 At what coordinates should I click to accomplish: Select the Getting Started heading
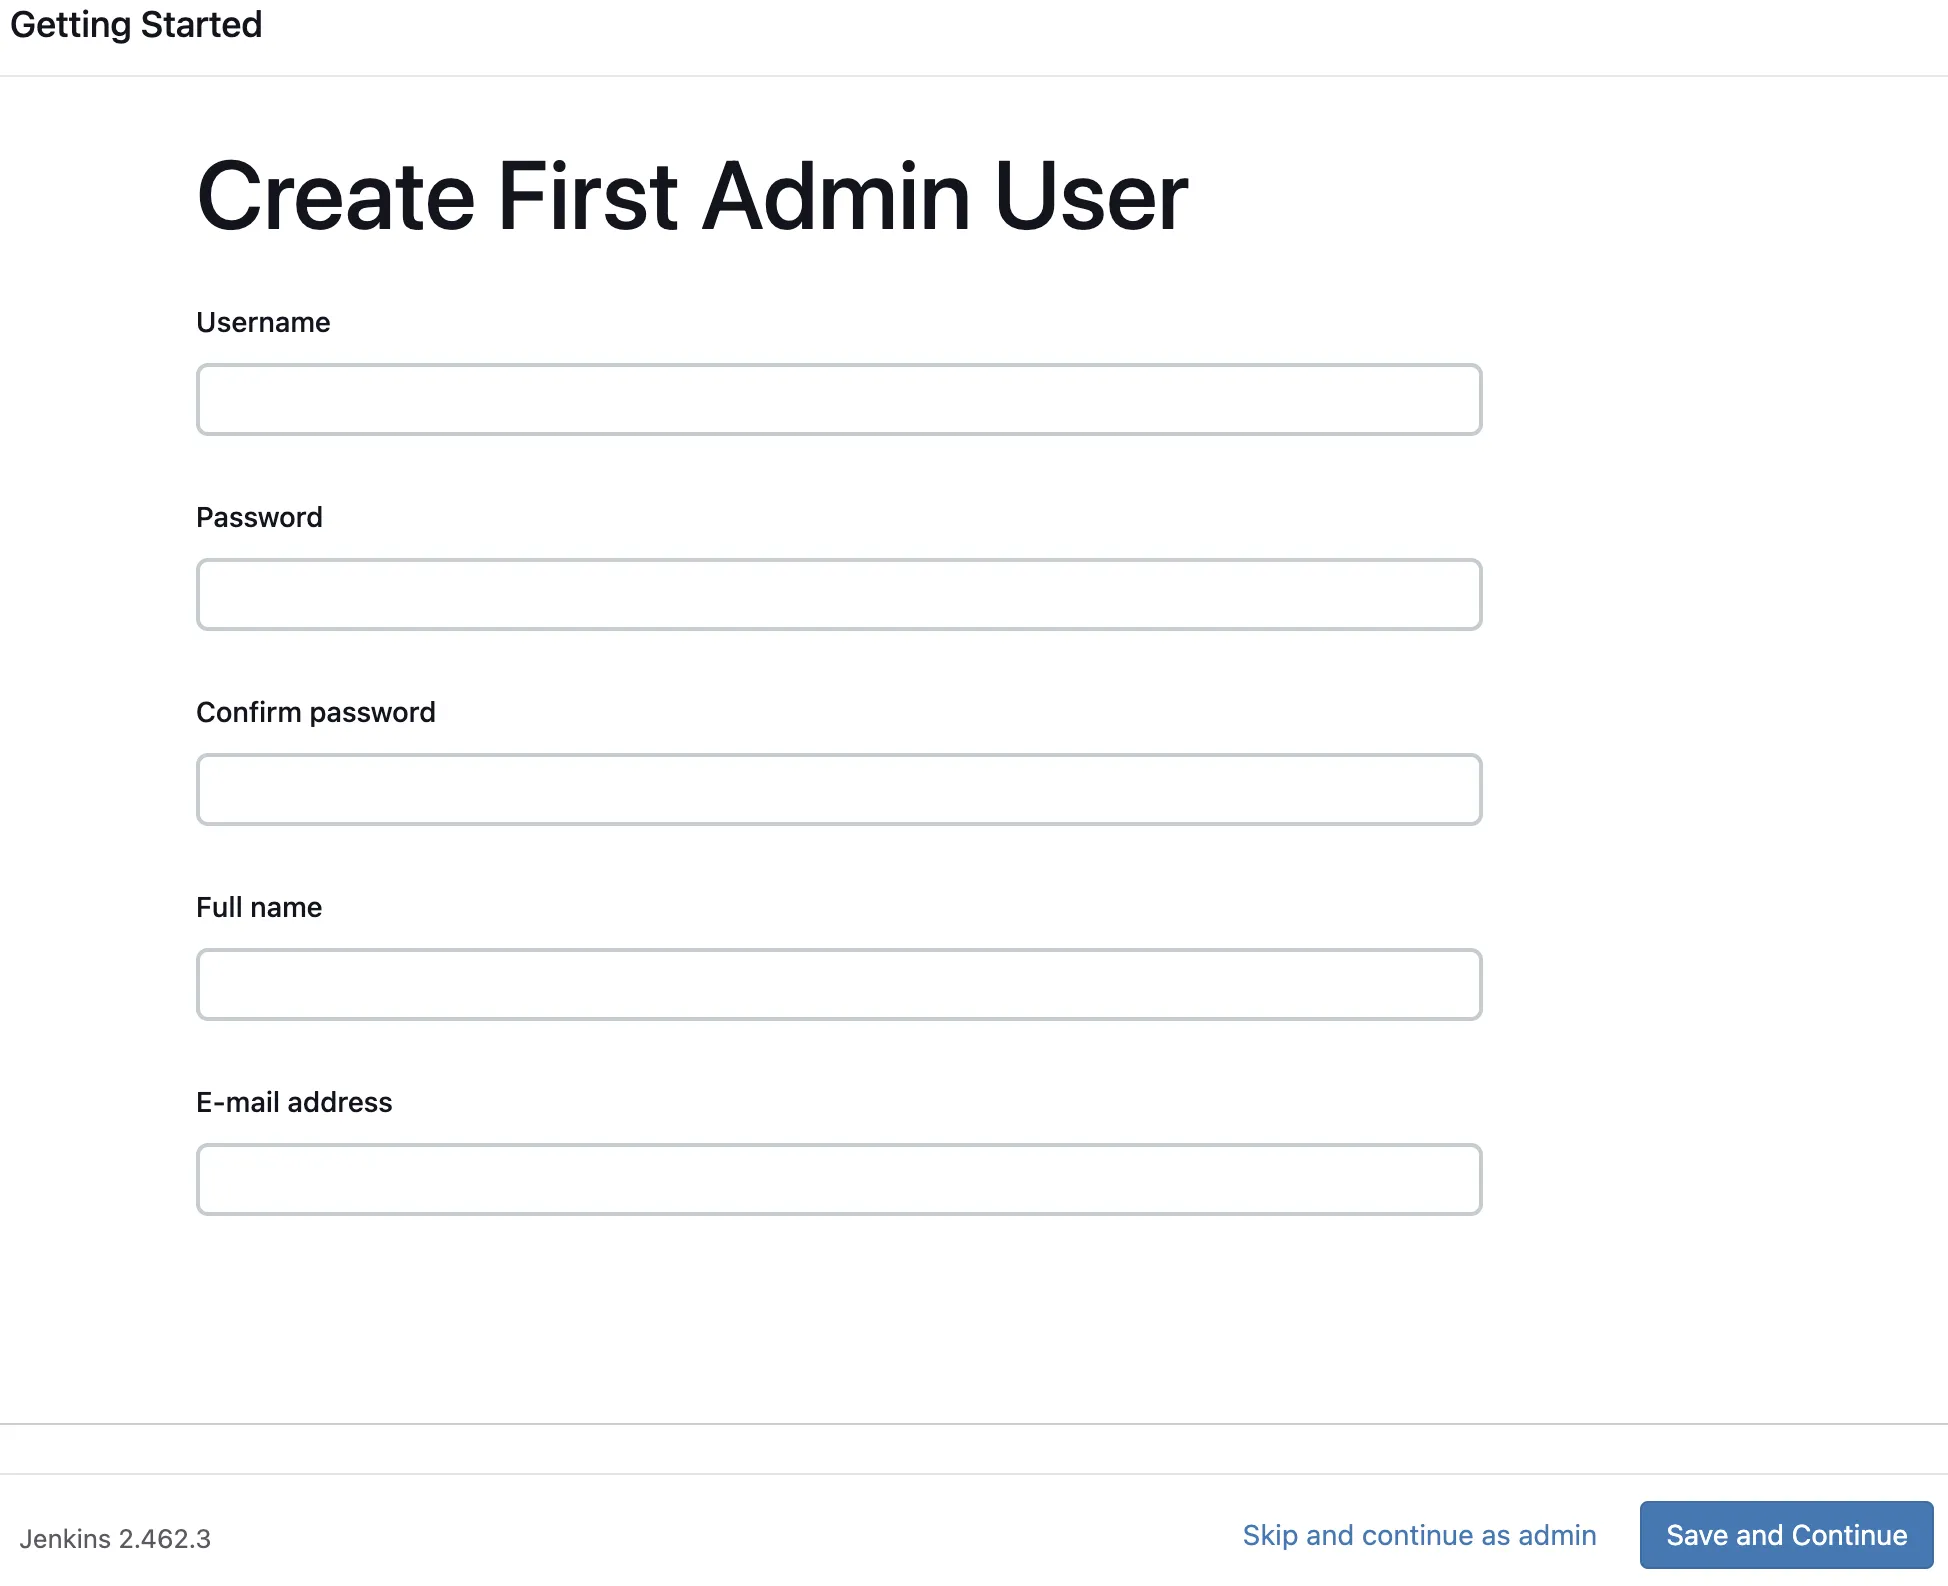(x=135, y=24)
